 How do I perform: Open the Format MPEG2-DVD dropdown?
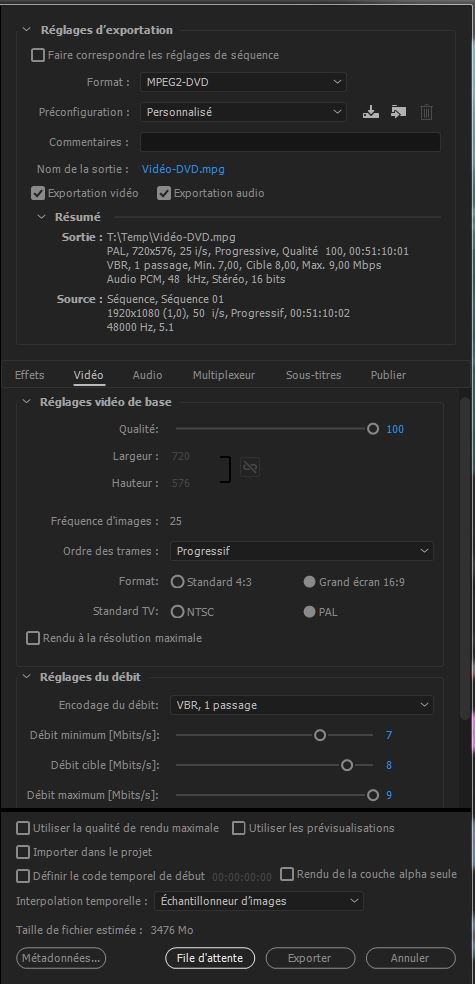243,82
